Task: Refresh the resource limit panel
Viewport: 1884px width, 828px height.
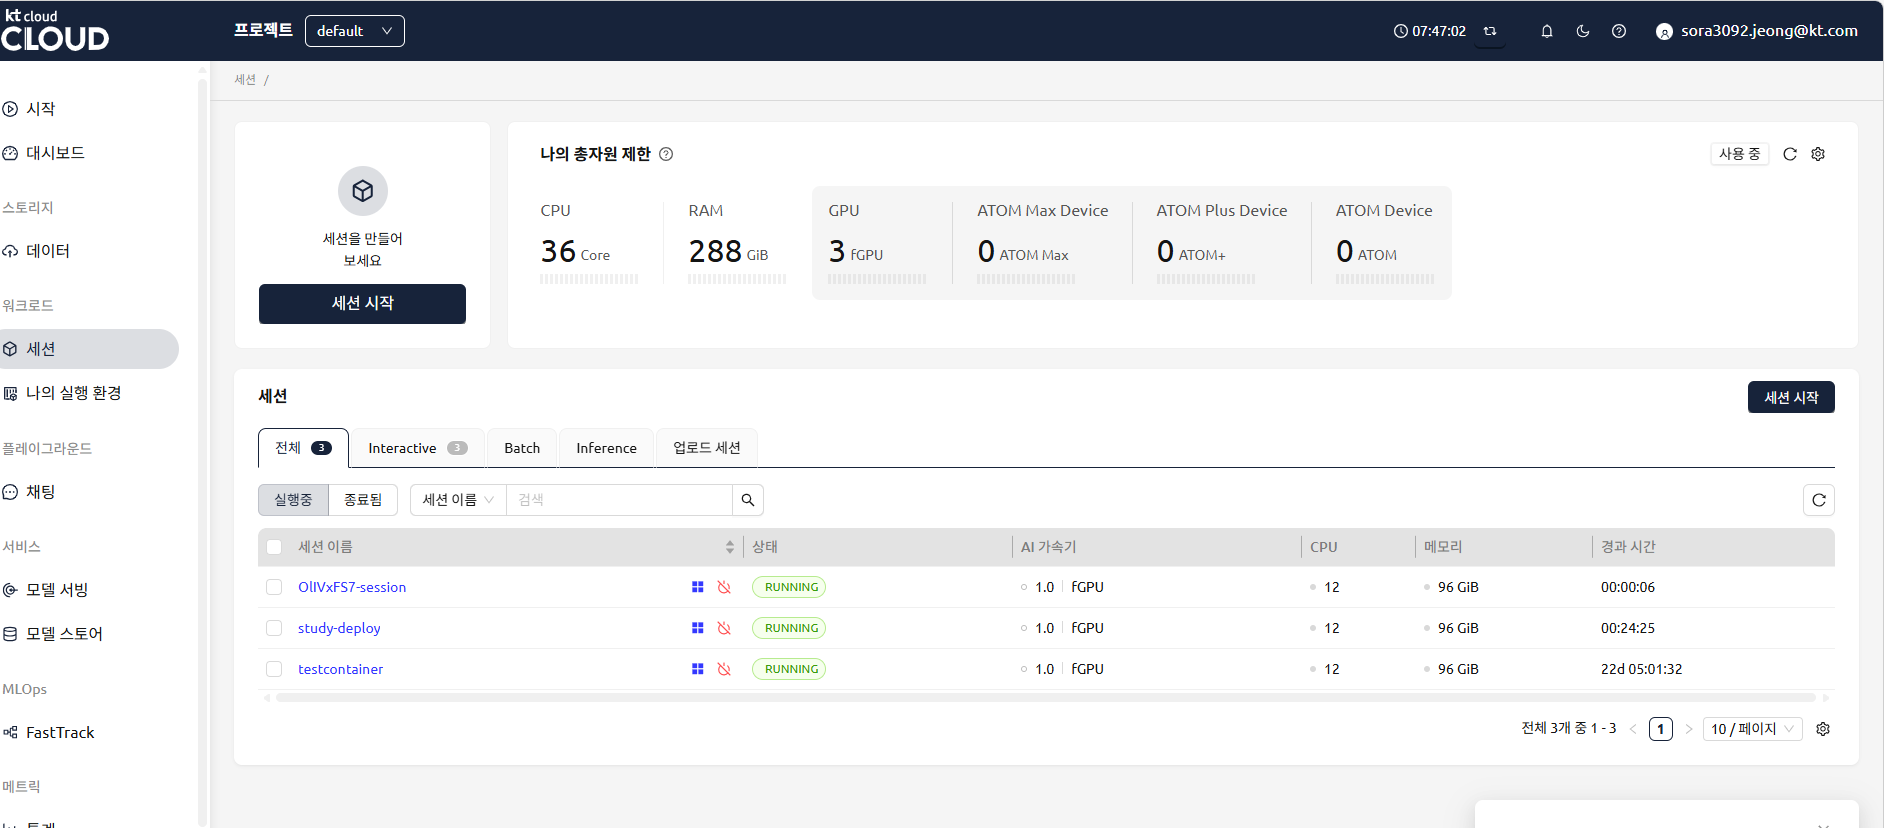Action: (x=1790, y=154)
